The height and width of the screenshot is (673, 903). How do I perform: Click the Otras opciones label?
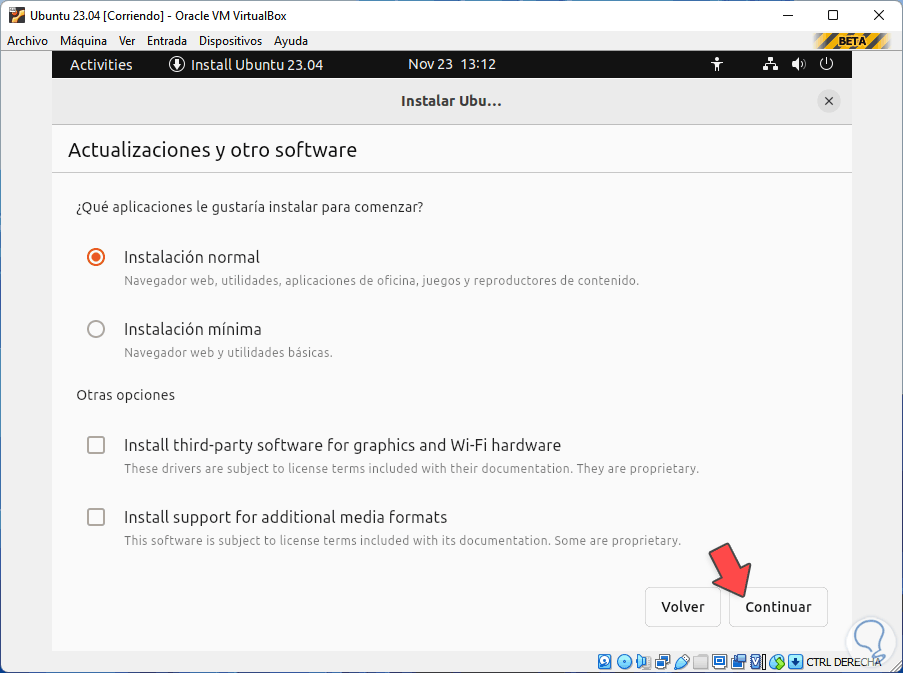click(x=126, y=395)
